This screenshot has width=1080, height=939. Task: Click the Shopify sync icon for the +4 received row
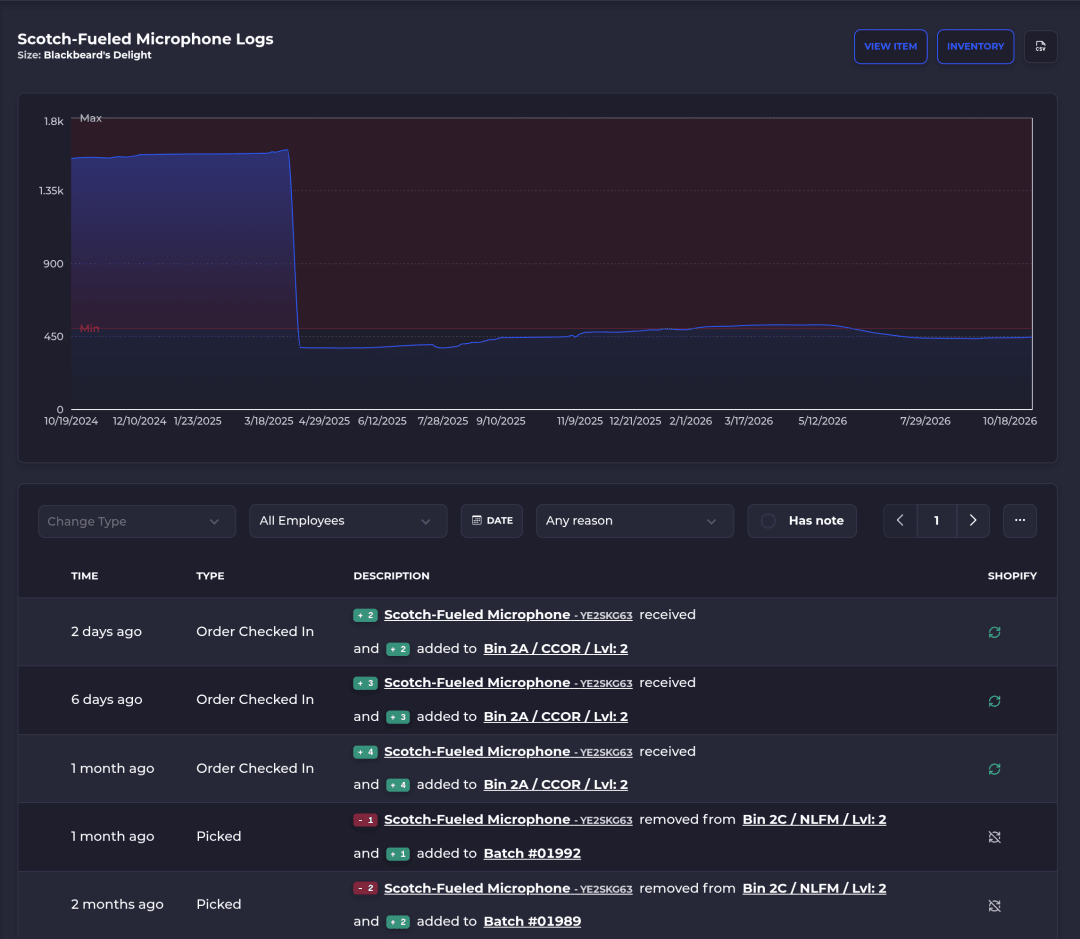tap(994, 769)
